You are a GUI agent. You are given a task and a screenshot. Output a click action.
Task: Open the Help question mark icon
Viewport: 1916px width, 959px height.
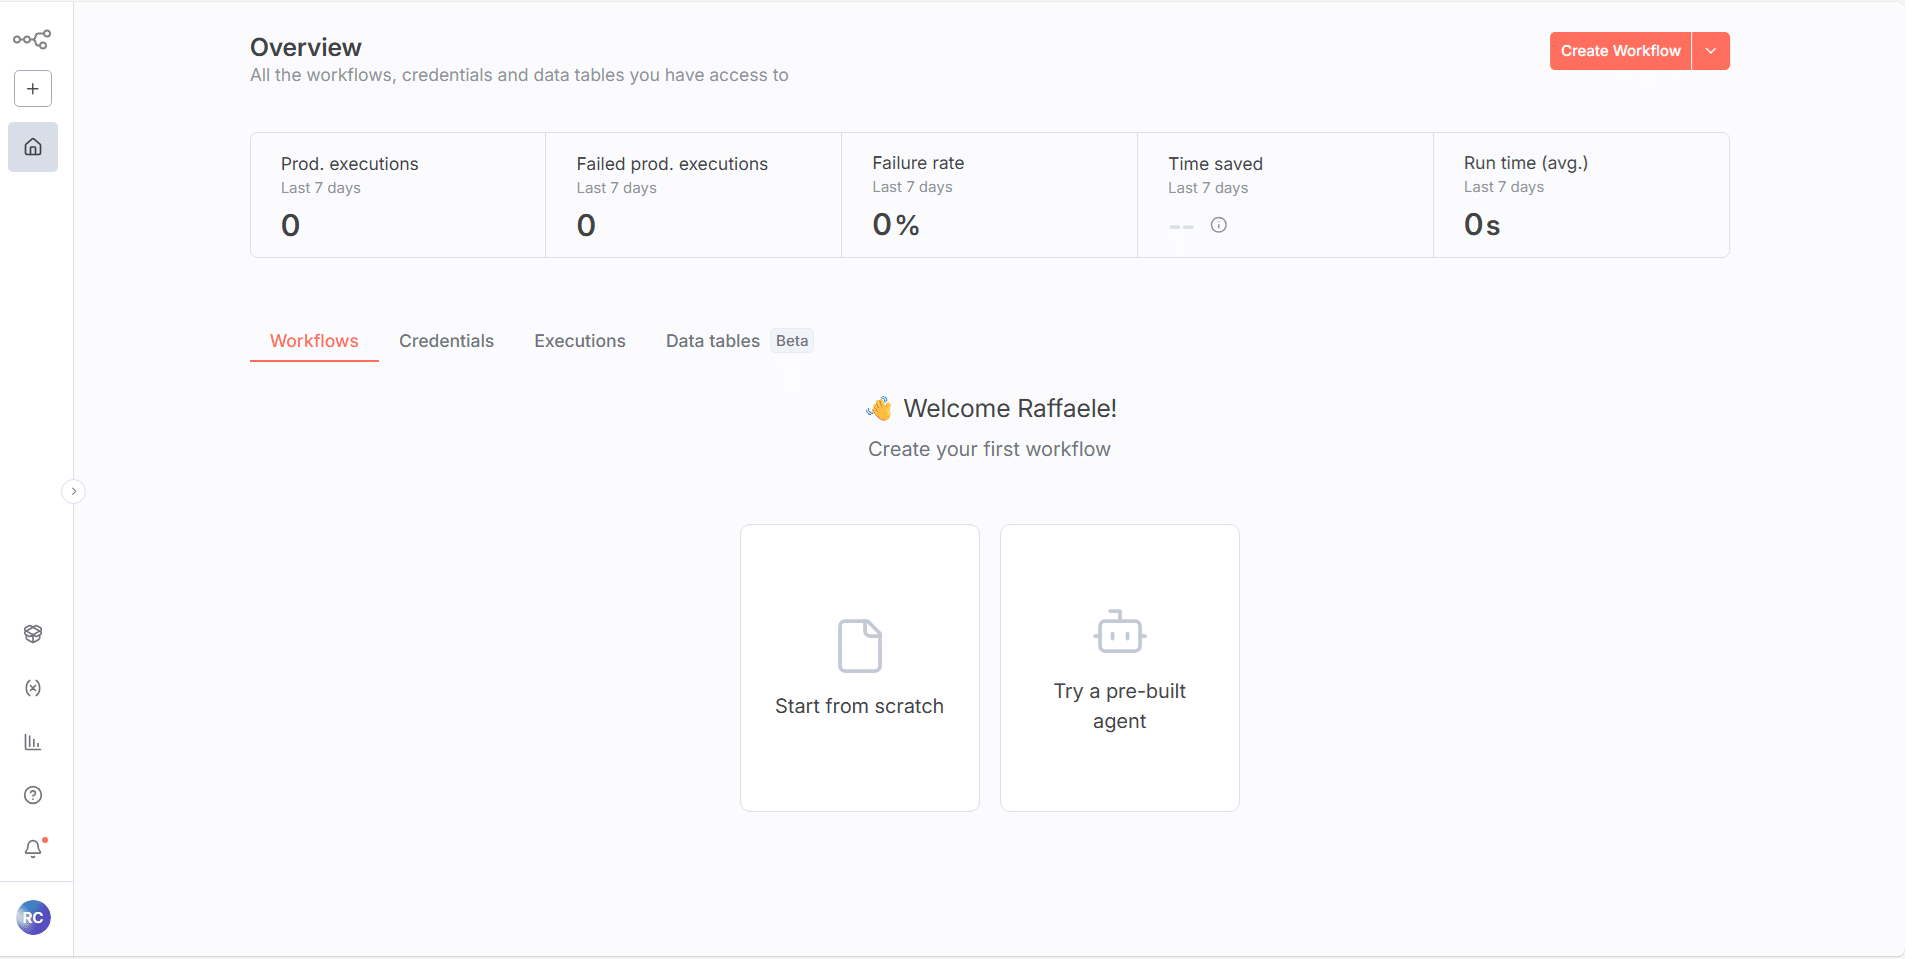click(33, 795)
